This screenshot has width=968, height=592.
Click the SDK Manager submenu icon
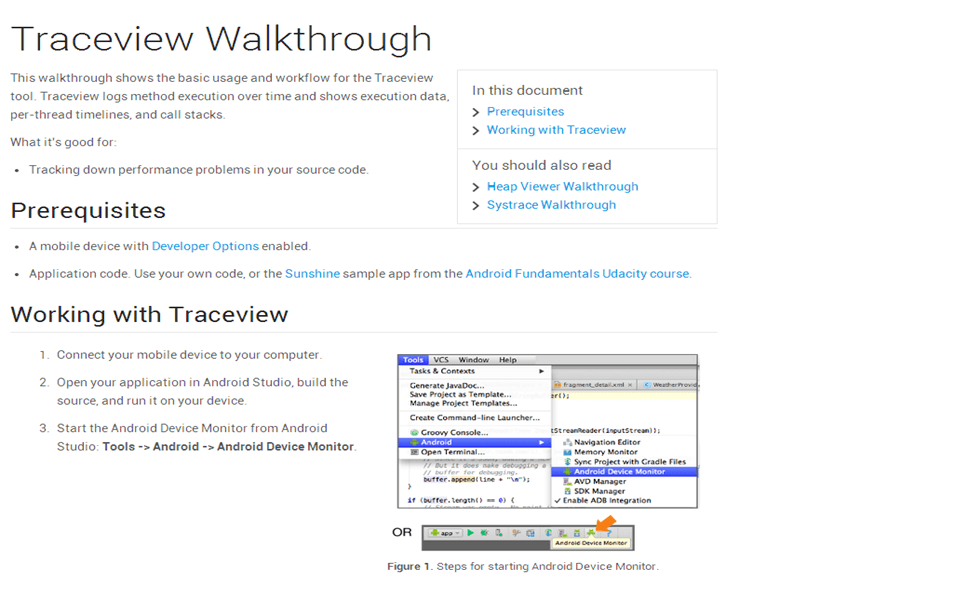(567, 491)
